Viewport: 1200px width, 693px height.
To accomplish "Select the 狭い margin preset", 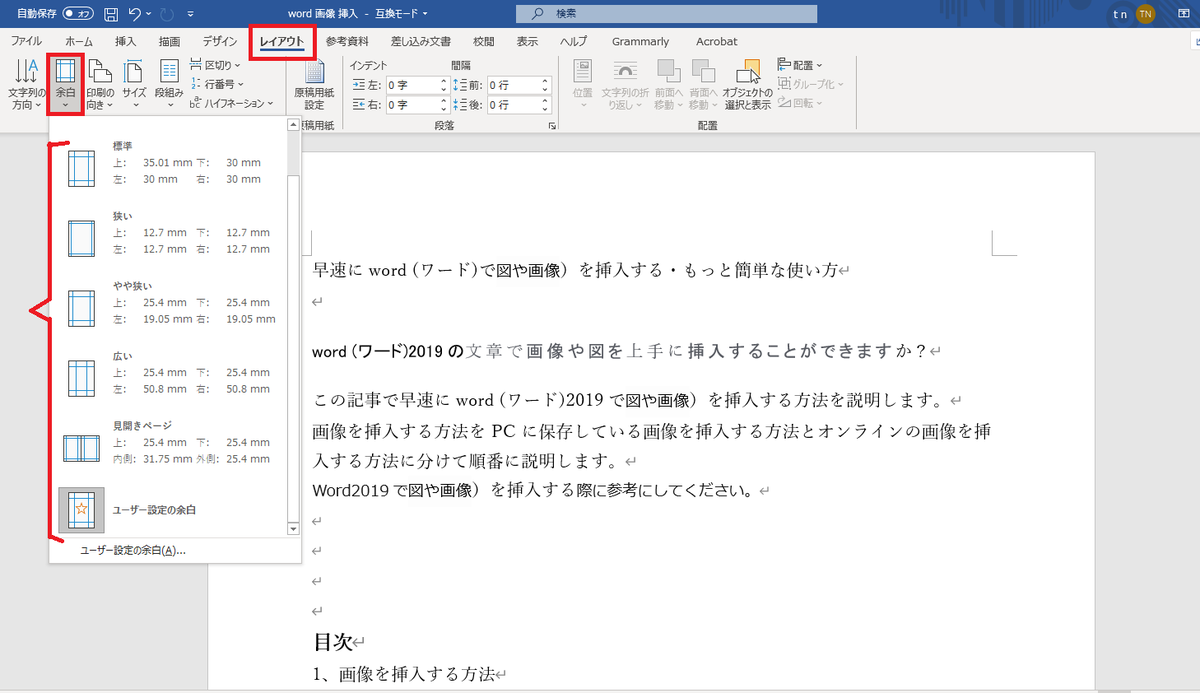I will coord(170,233).
